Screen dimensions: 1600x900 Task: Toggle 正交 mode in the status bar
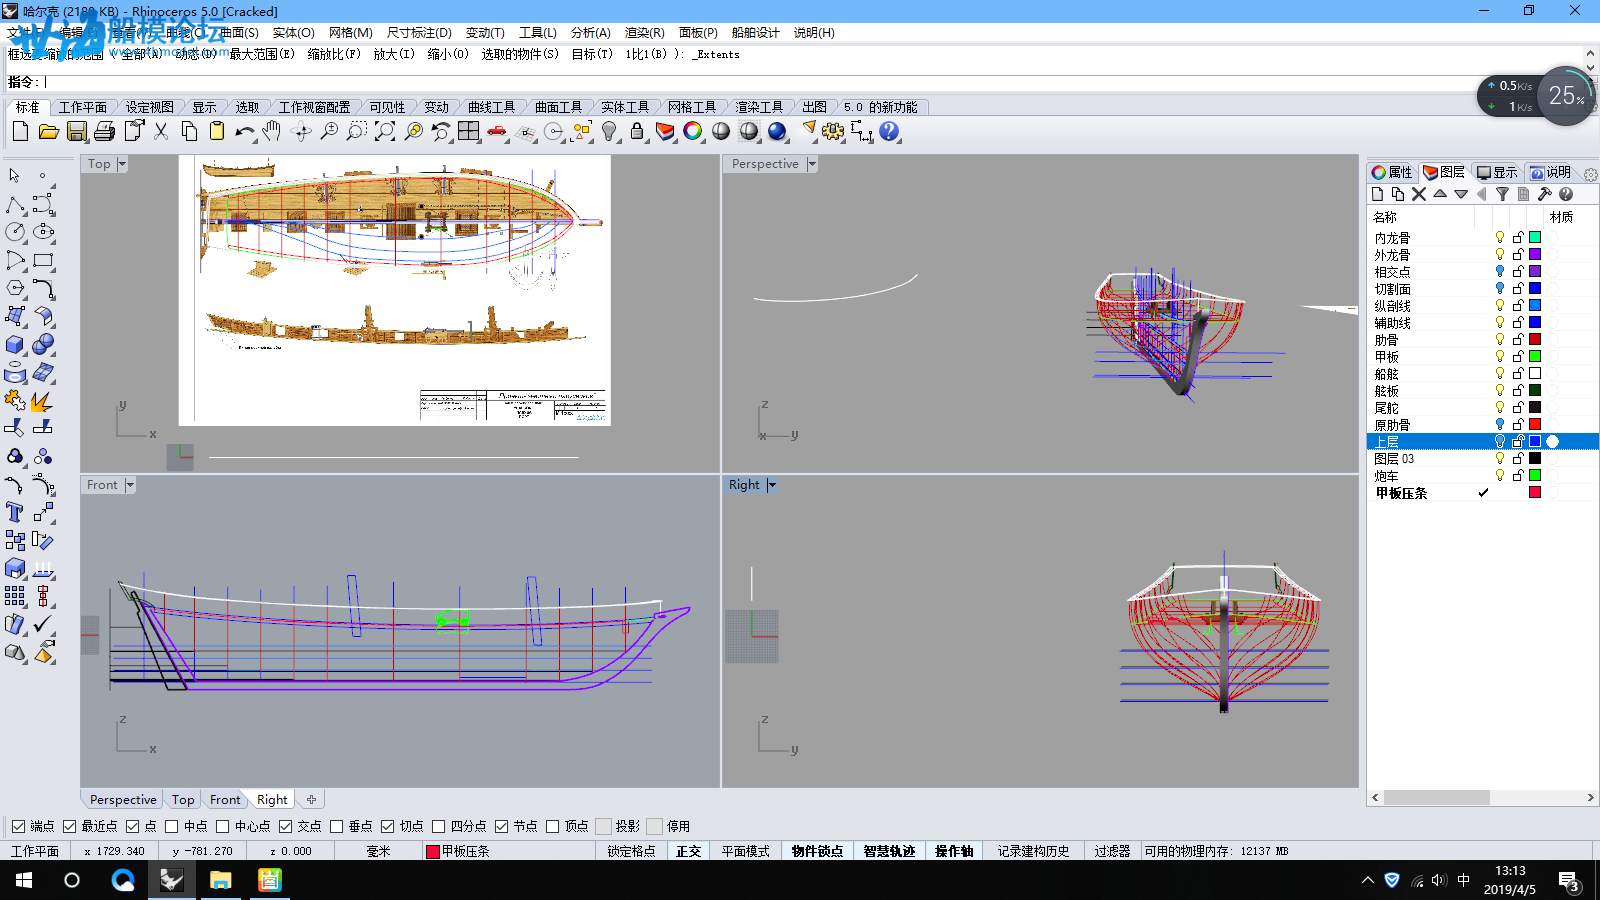[x=688, y=851]
